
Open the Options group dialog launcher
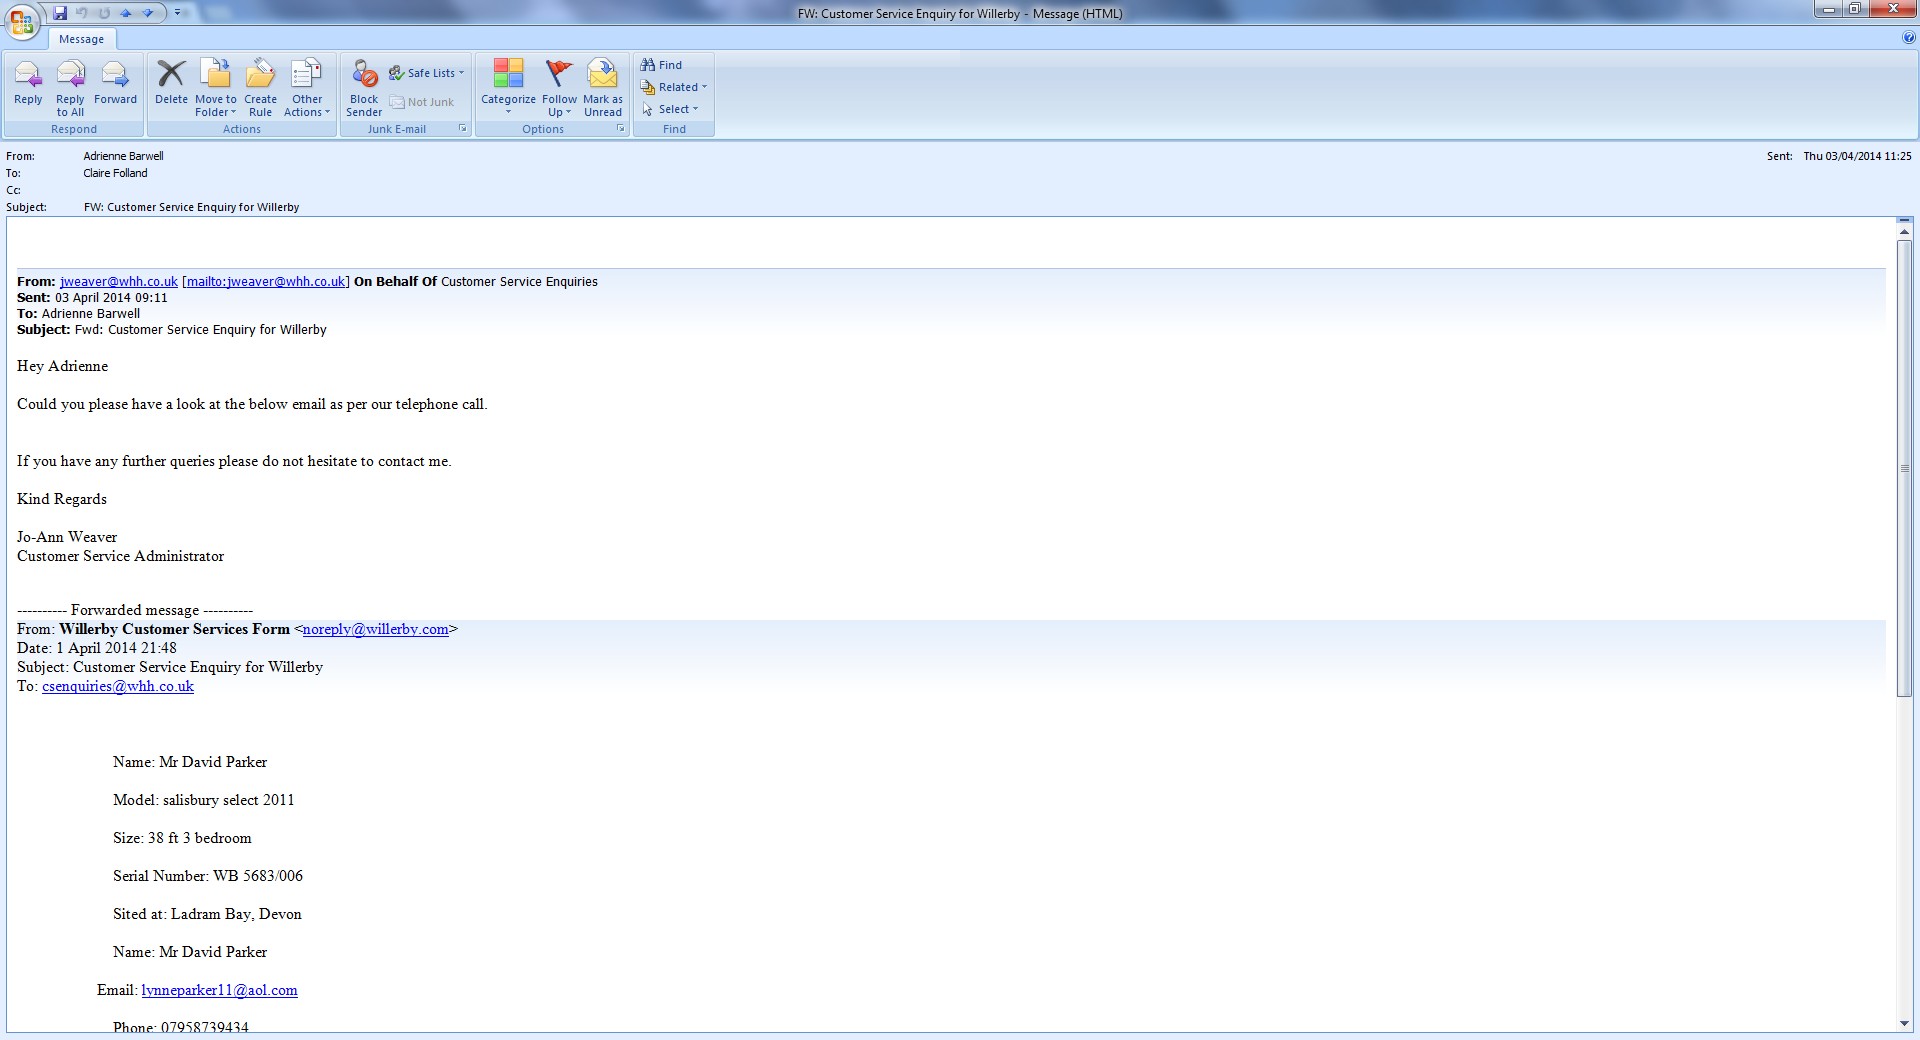coord(621,129)
